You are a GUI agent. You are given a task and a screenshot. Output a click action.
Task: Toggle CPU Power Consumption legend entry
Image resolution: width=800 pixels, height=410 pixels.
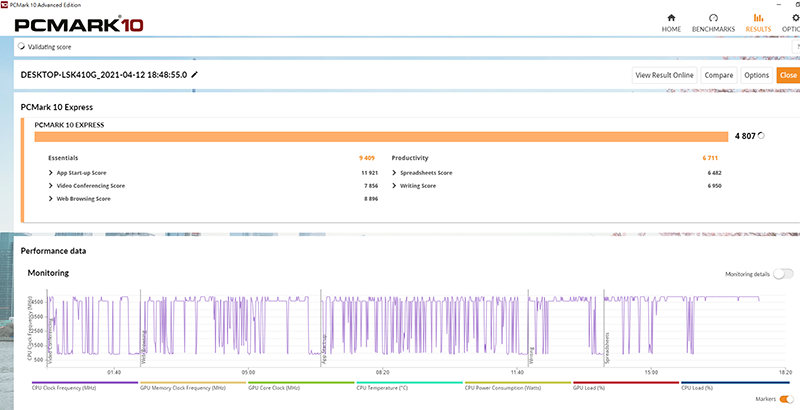pyautogui.click(x=517, y=385)
